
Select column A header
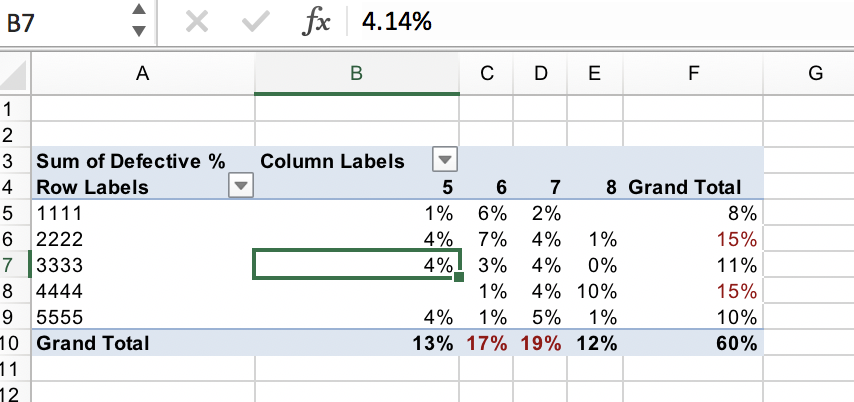coord(143,74)
